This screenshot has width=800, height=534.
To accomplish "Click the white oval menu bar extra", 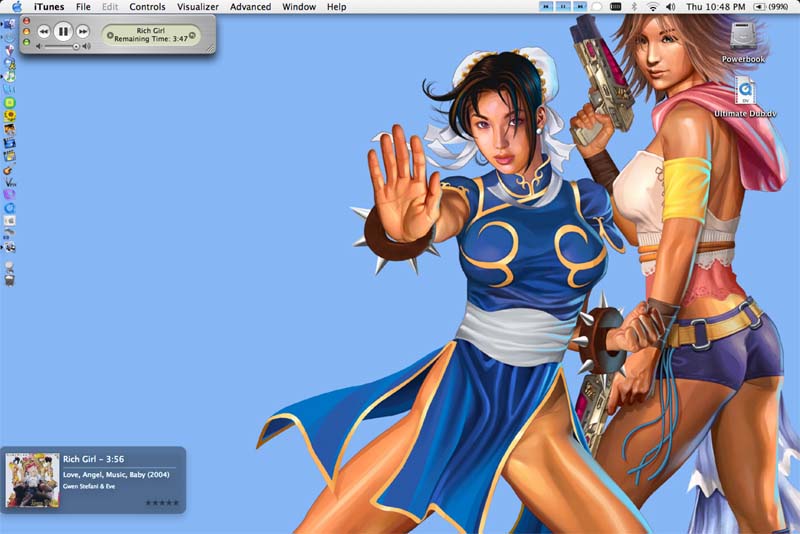I will click(596, 7).
